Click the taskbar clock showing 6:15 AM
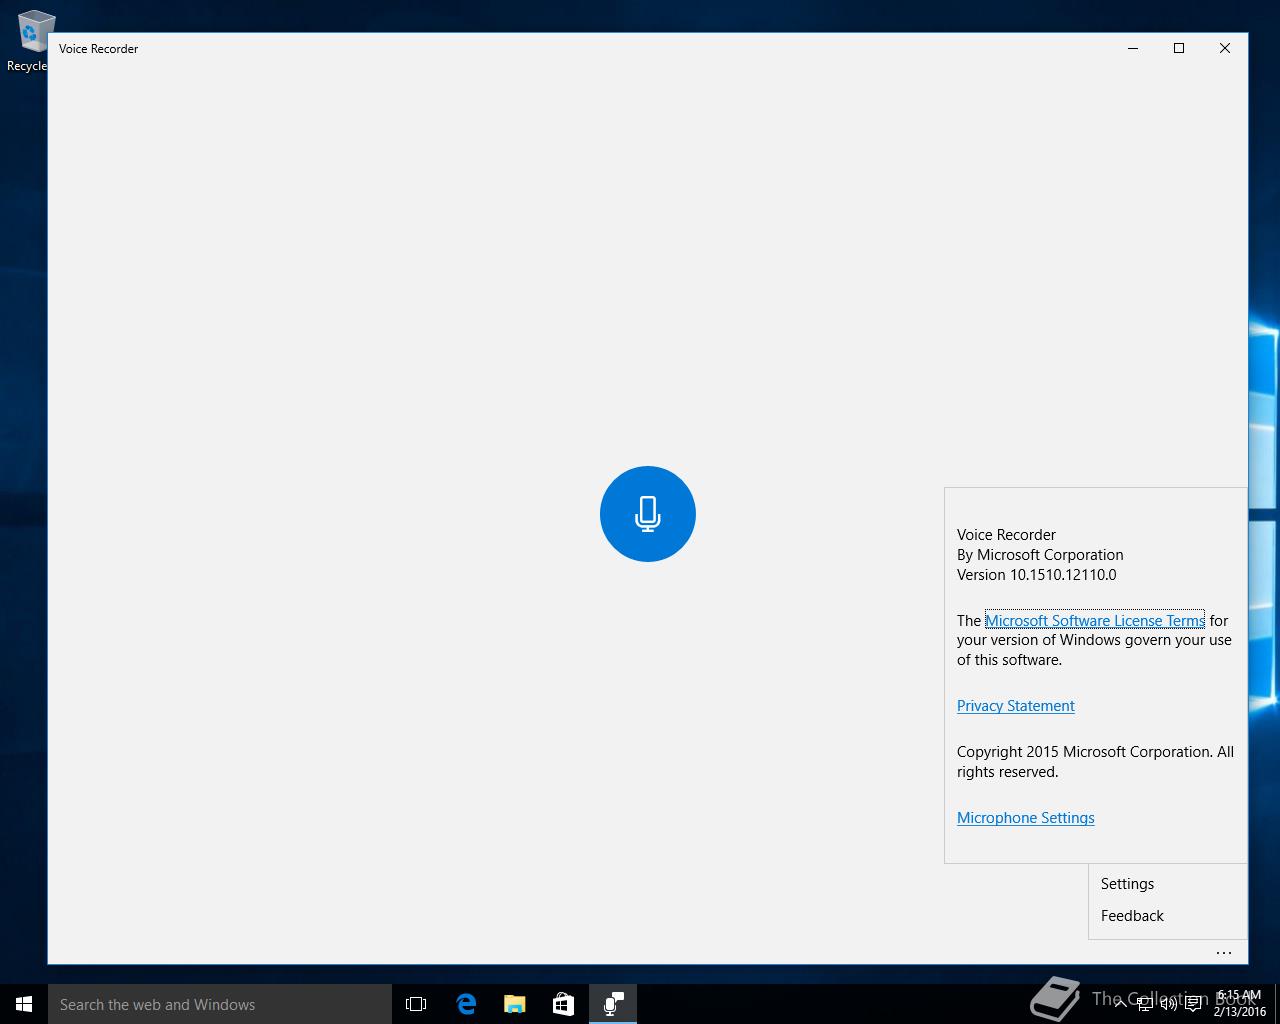This screenshot has height=1024, width=1280. click(1240, 1004)
